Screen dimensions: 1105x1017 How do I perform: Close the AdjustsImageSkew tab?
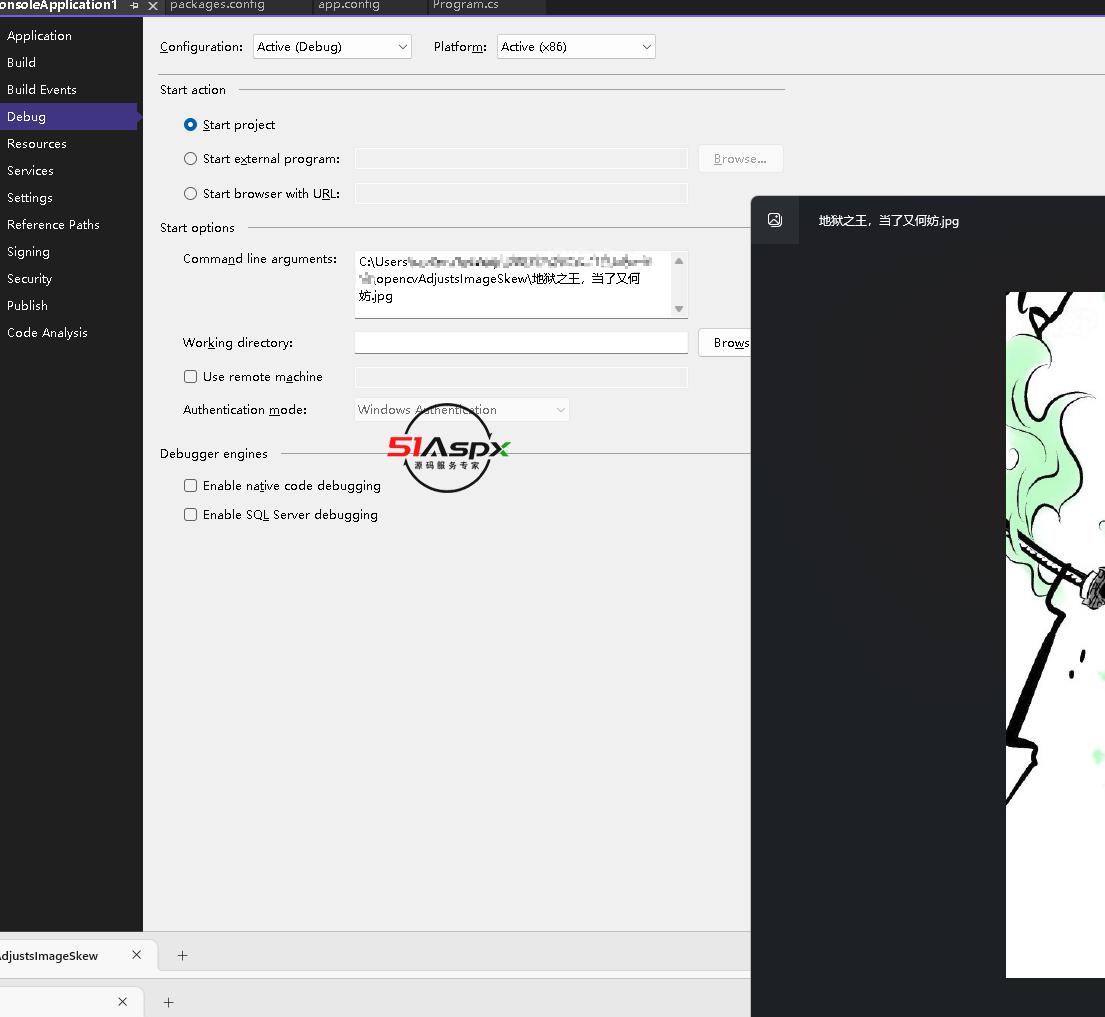(x=137, y=955)
